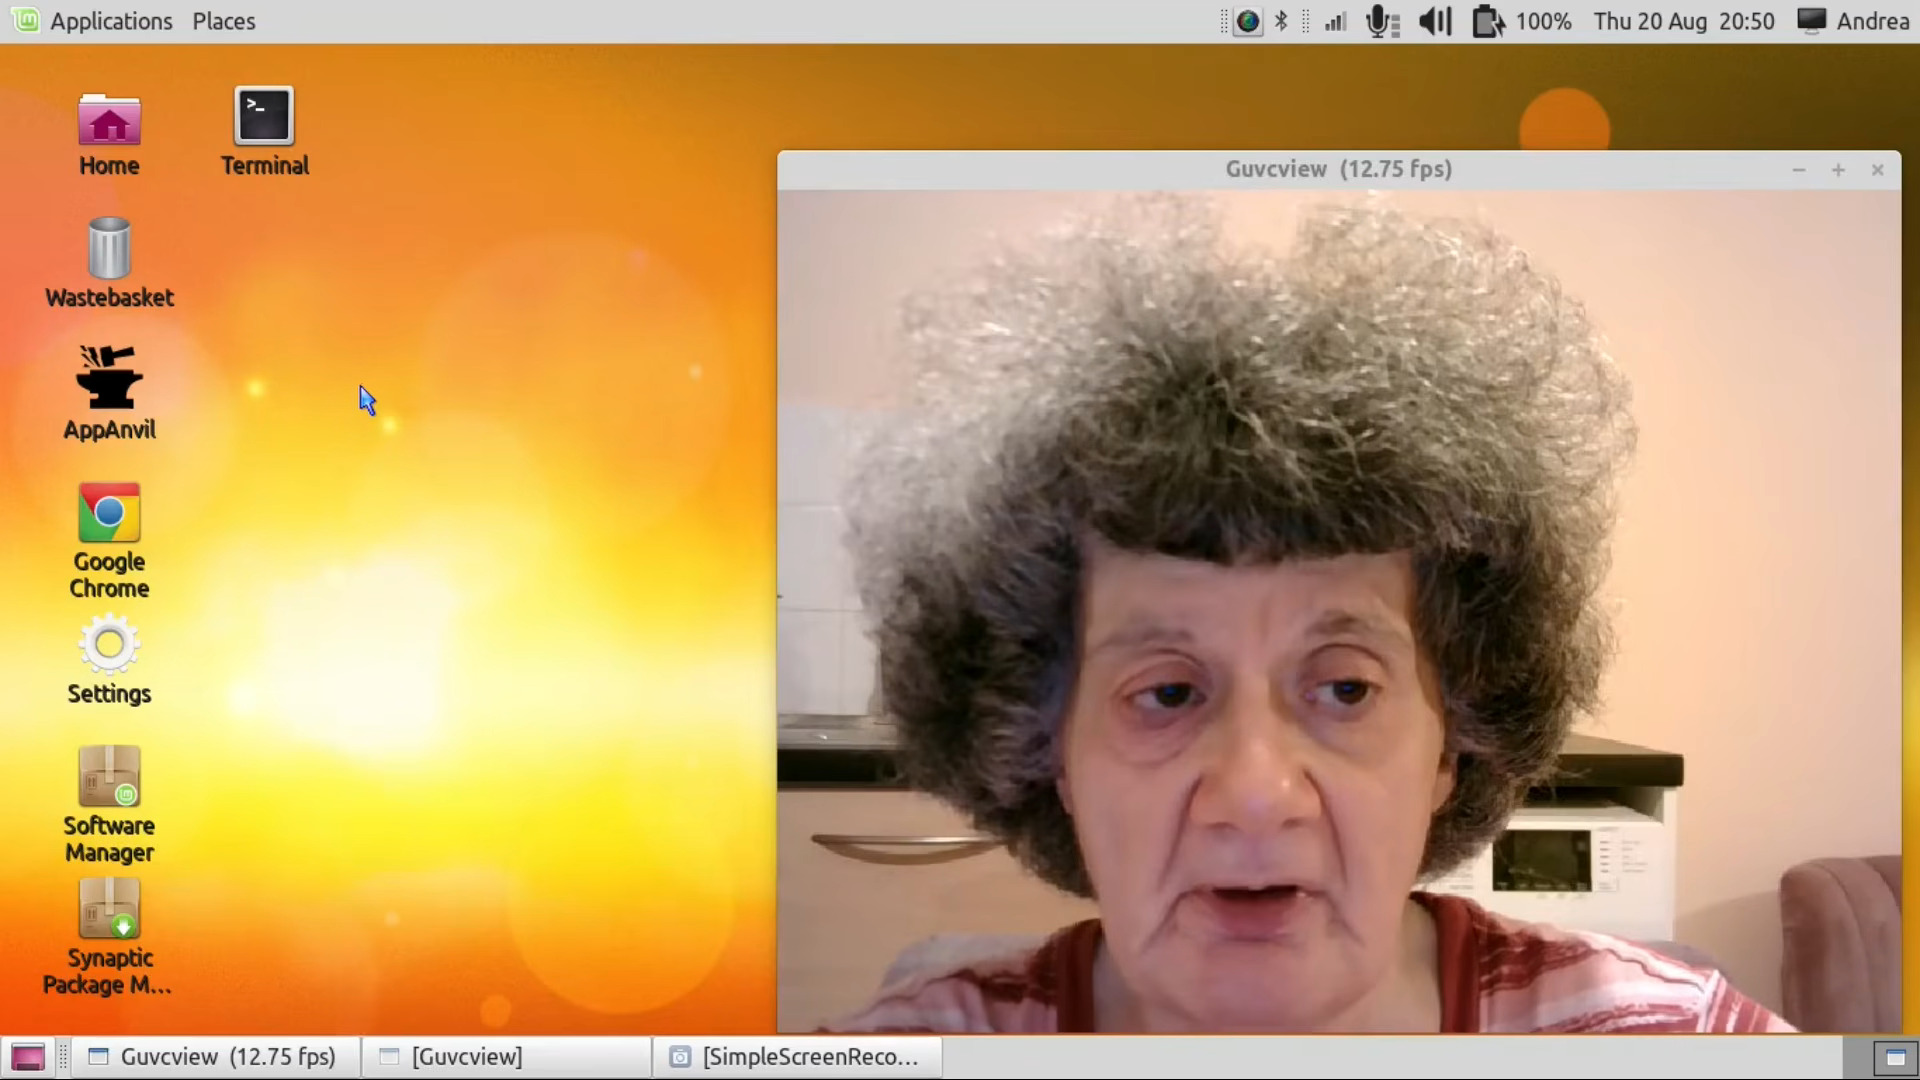
Task: Click the webcam video preview in Guvcview
Action: [1339, 611]
